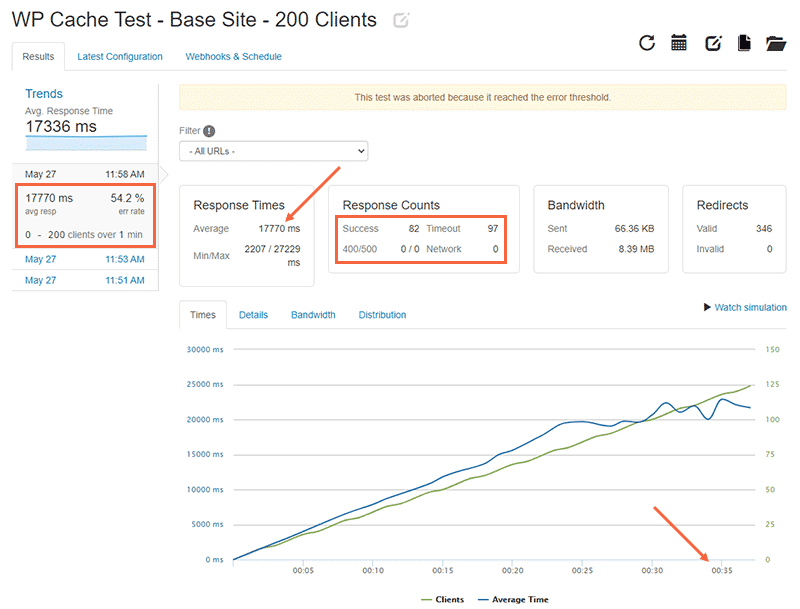Click the refresh/re-run test icon

pyautogui.click(x=647, y=42)
